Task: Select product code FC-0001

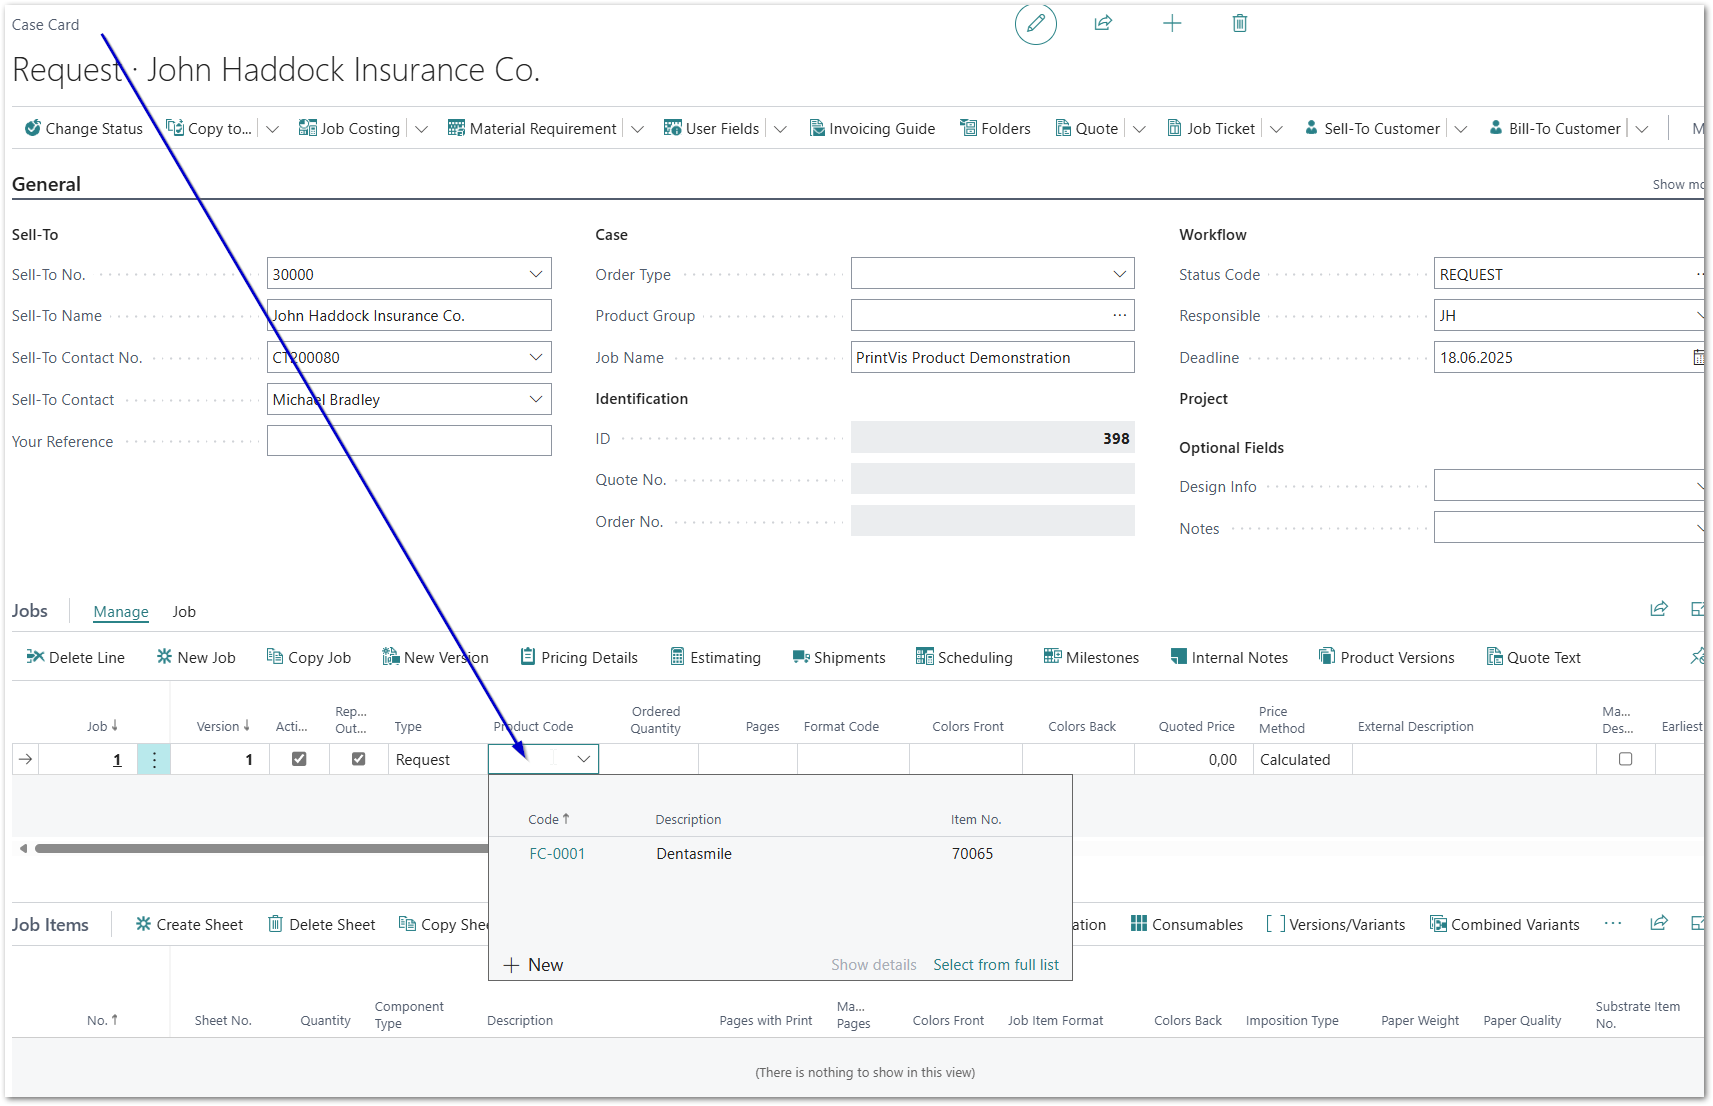Action: pos(557,854)
